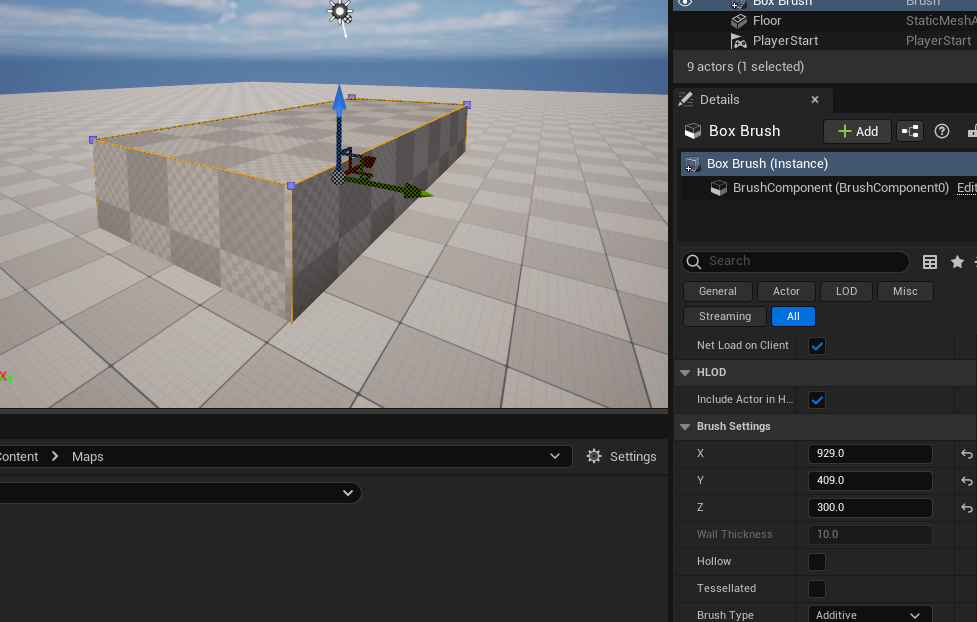The width and height of the screenshot is (977, 622).
Task: Toggle Include Actor in HLOD checkbox
Action: (816, 400)
